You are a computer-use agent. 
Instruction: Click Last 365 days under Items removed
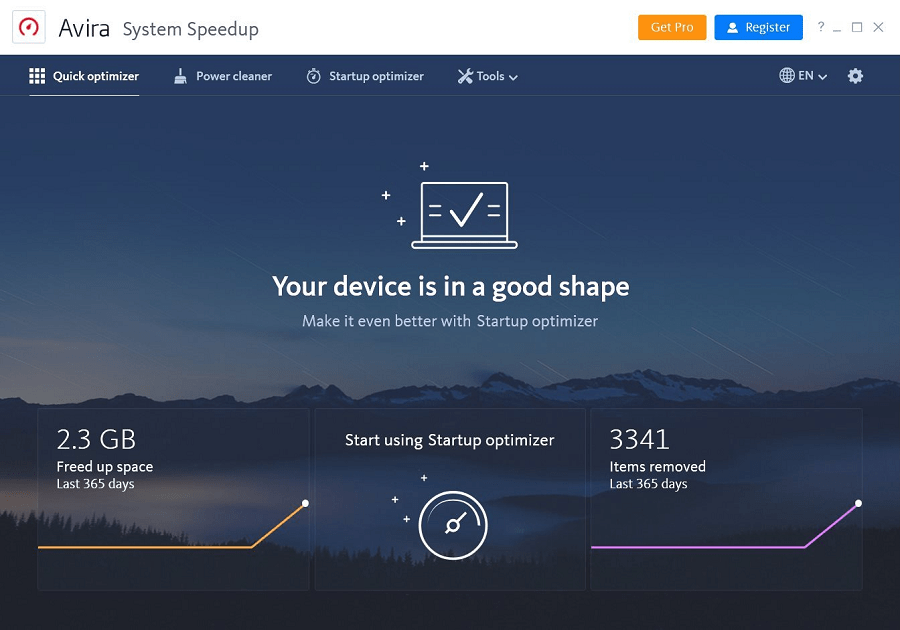[649, 484]
